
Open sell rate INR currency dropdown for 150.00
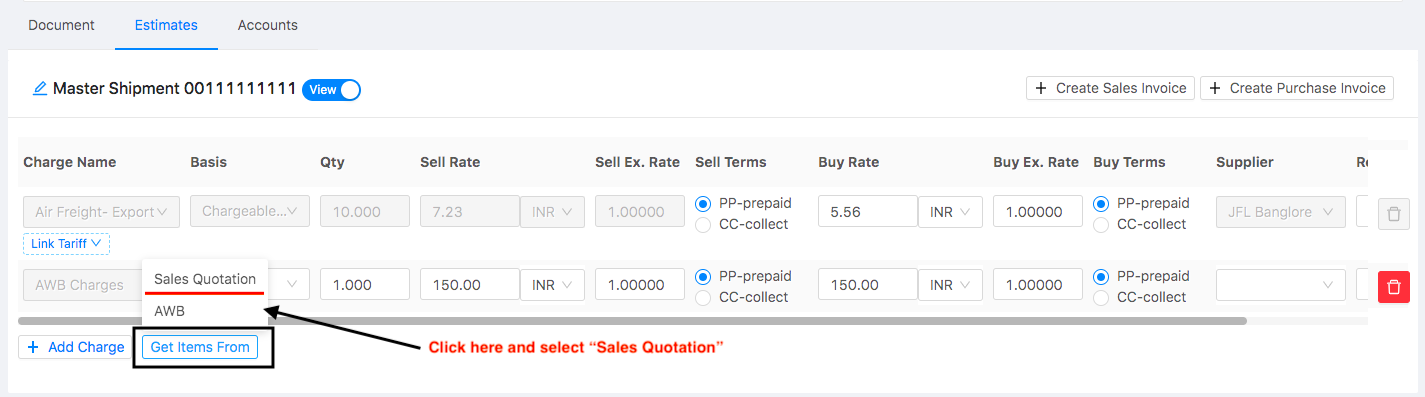(552, 285)
